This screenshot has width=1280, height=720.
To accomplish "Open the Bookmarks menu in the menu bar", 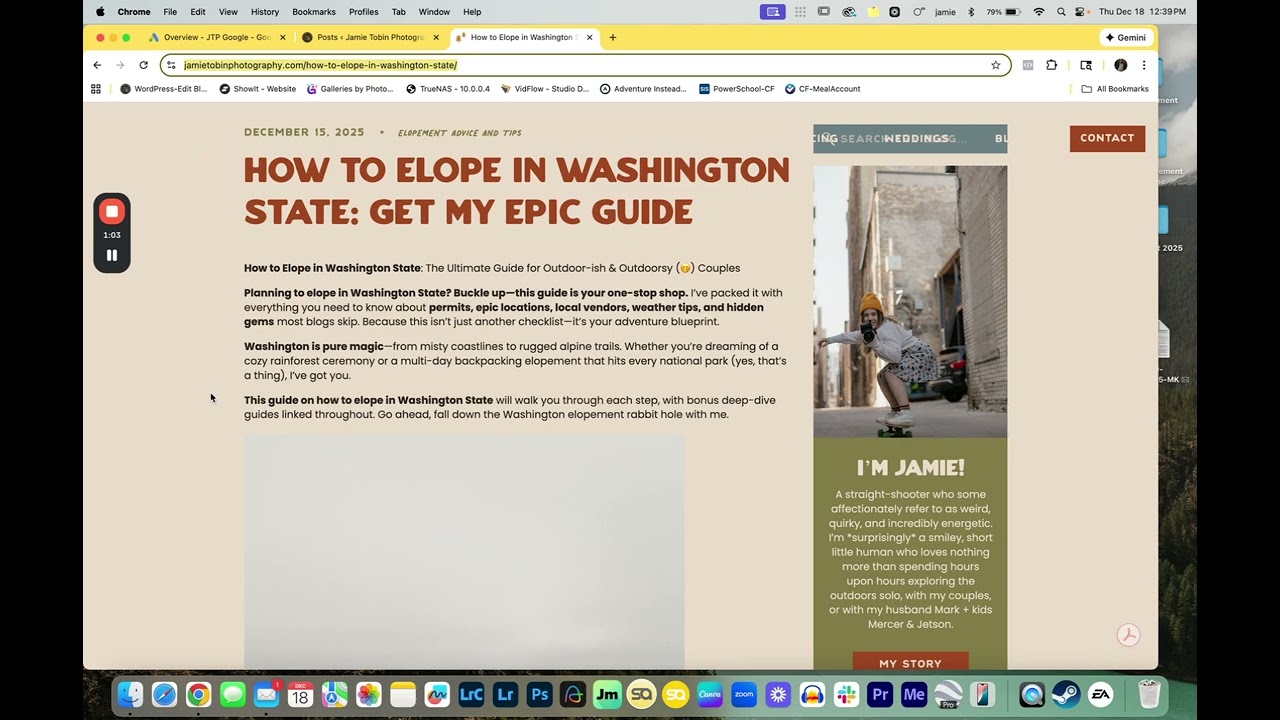I will [x=314, y=12].
